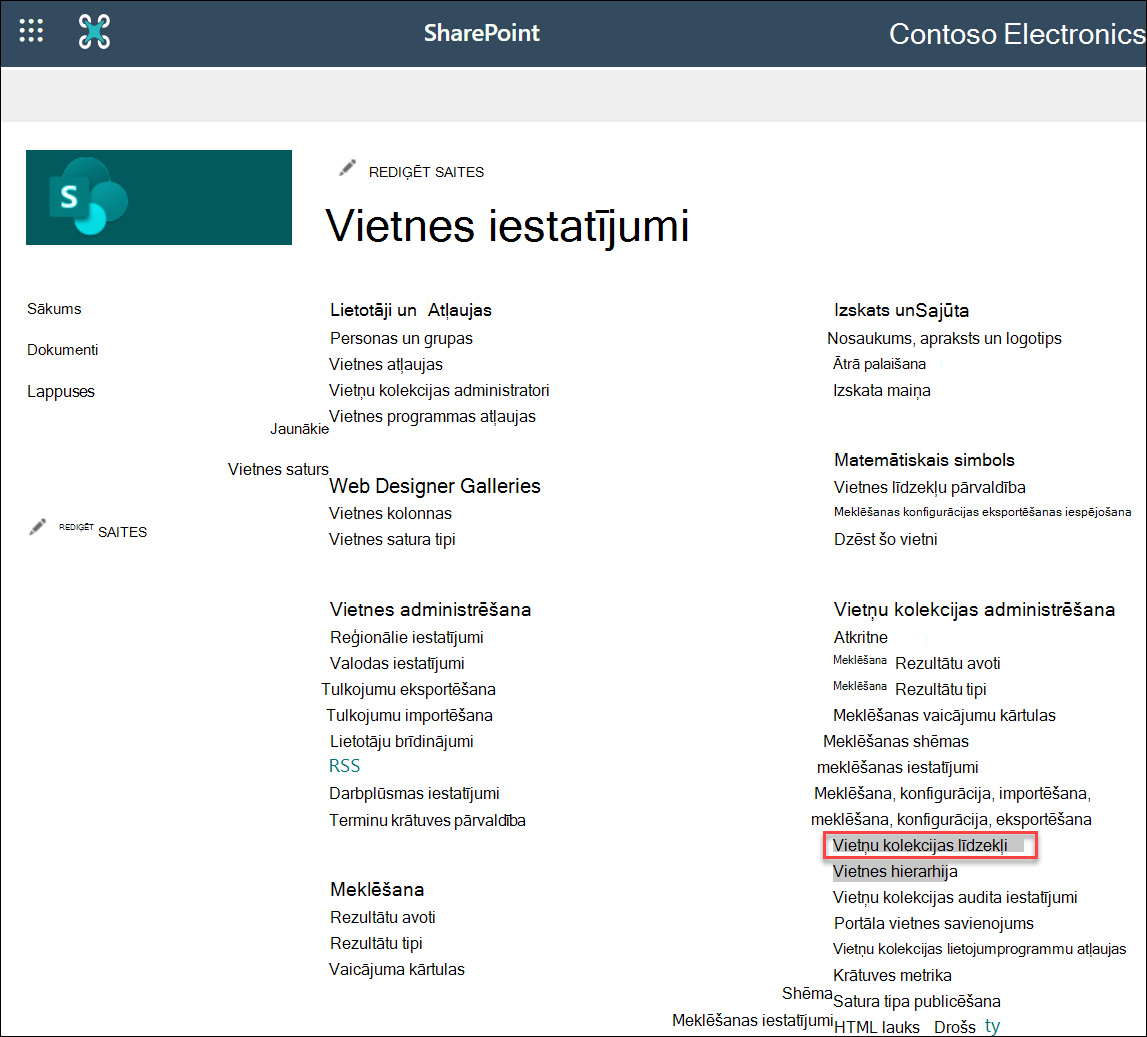Open meklēšana, konfigurācija, eksportēšana
1147x1037 pixels.
pos(951,819)
